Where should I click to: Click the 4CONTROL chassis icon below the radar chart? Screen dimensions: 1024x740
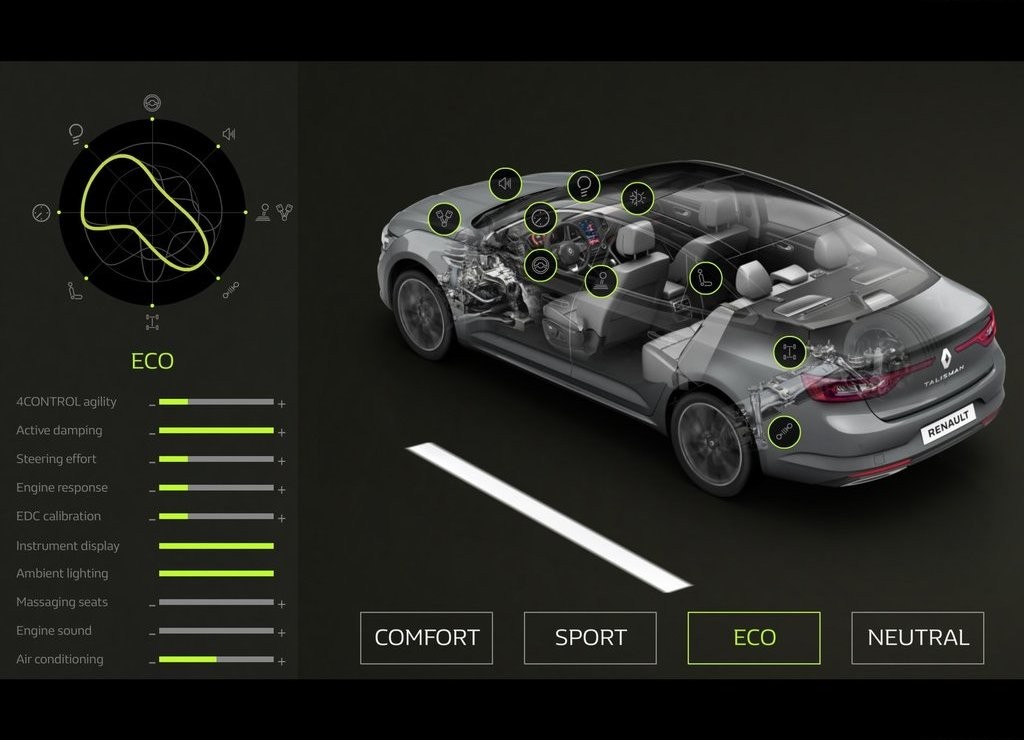click(x=152, y=322)
